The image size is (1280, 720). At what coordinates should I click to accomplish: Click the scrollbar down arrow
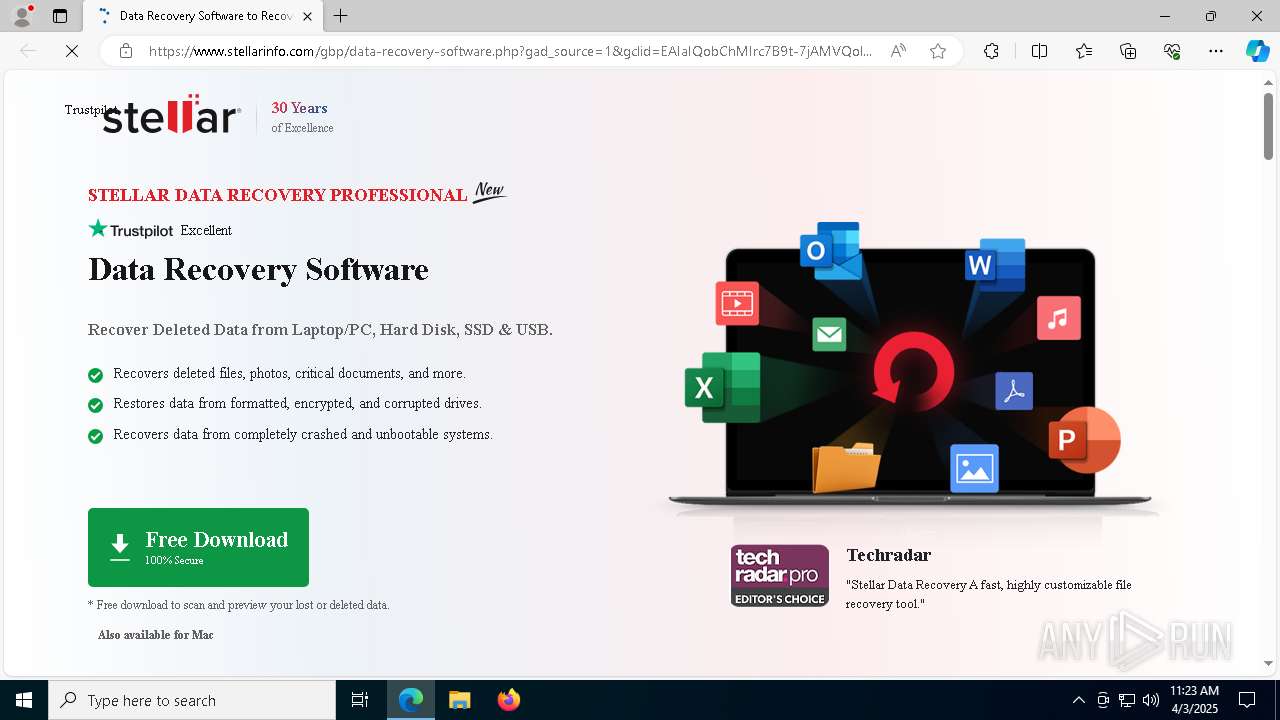click(1268, 663)
